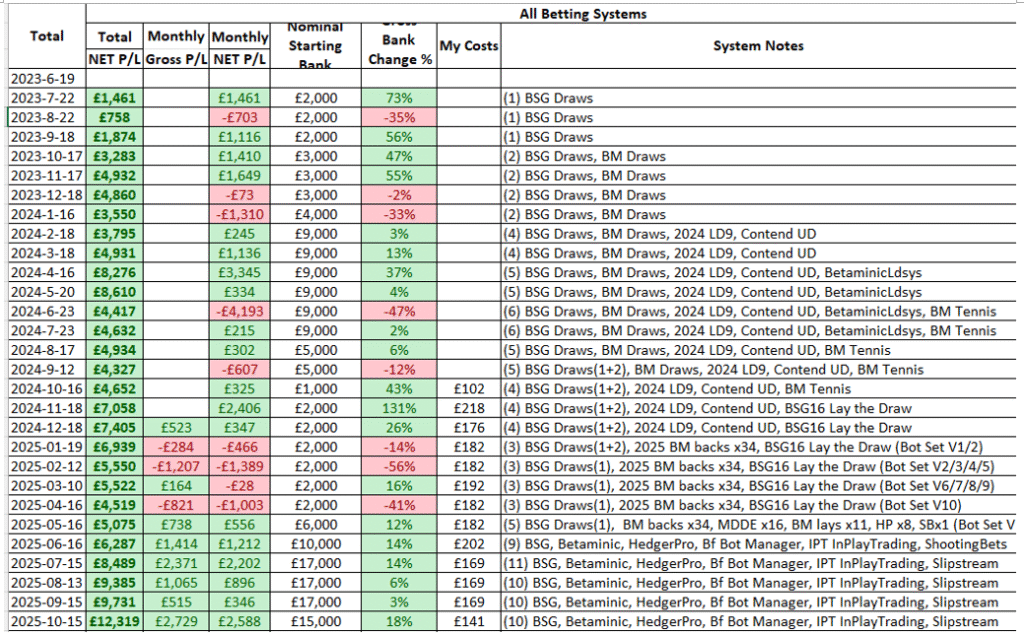Viewport: 1024px width, 635px height.
Task: Click the £10,000 nominal starting bank cell
Action: [x=314, y=544]
